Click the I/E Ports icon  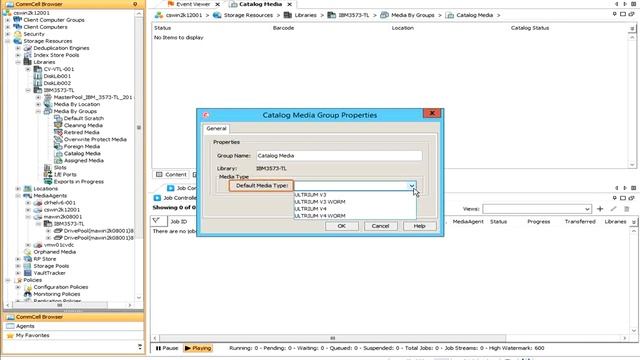pos(48,174)
